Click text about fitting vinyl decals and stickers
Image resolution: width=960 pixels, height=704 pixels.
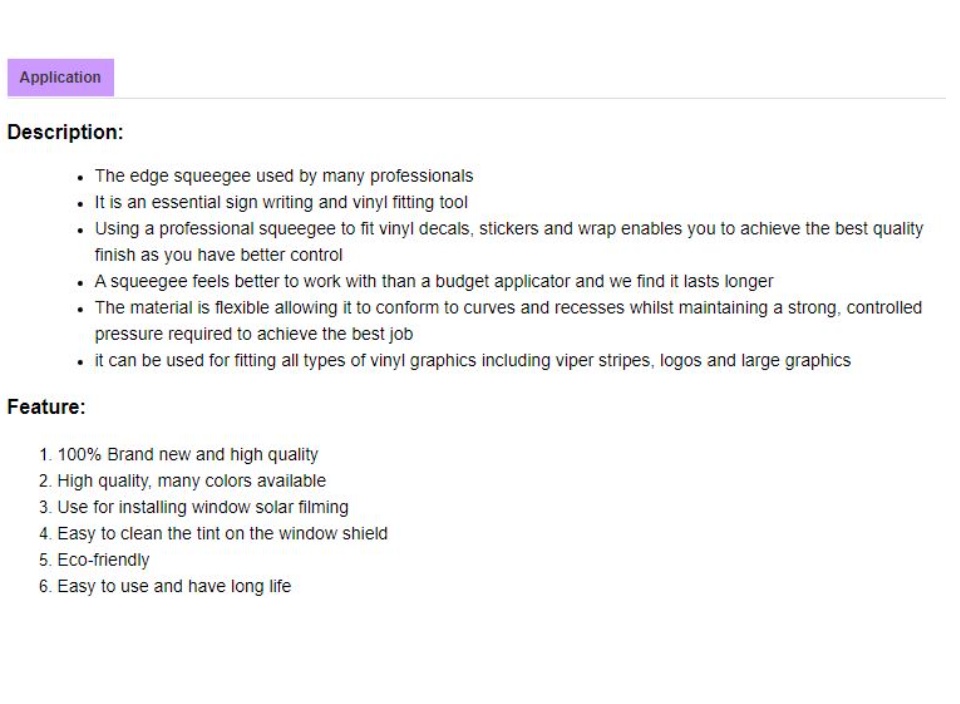point(509,229)
